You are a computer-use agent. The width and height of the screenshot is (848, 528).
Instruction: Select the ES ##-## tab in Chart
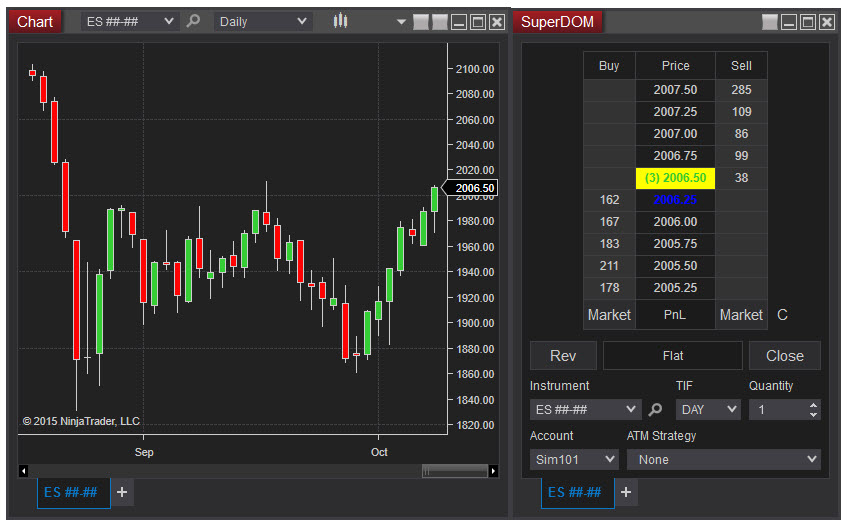[71, 492]
